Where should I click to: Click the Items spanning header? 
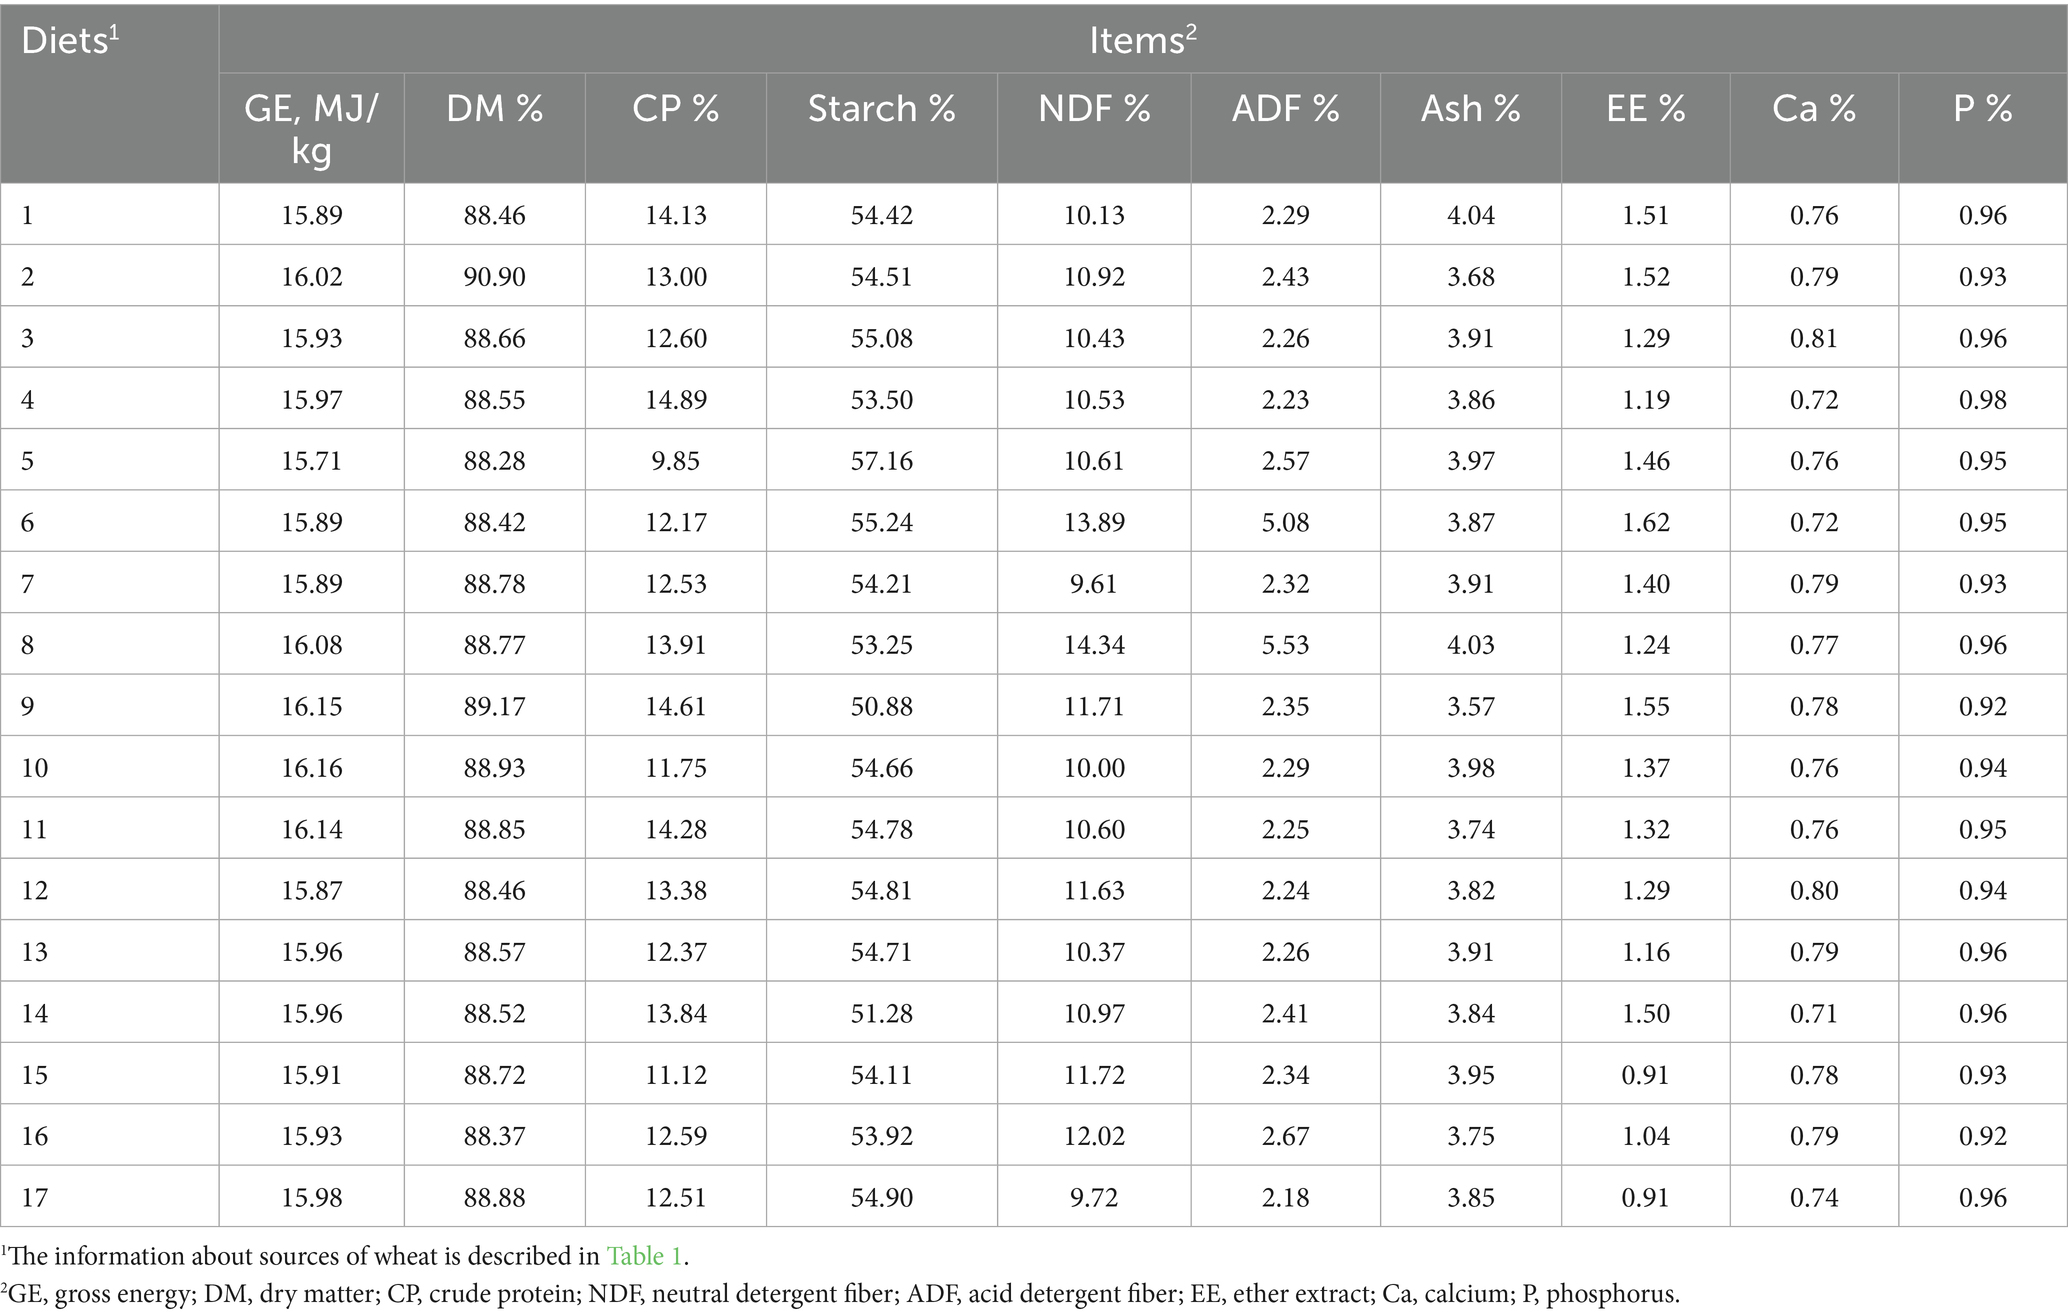click(1142, 40)
